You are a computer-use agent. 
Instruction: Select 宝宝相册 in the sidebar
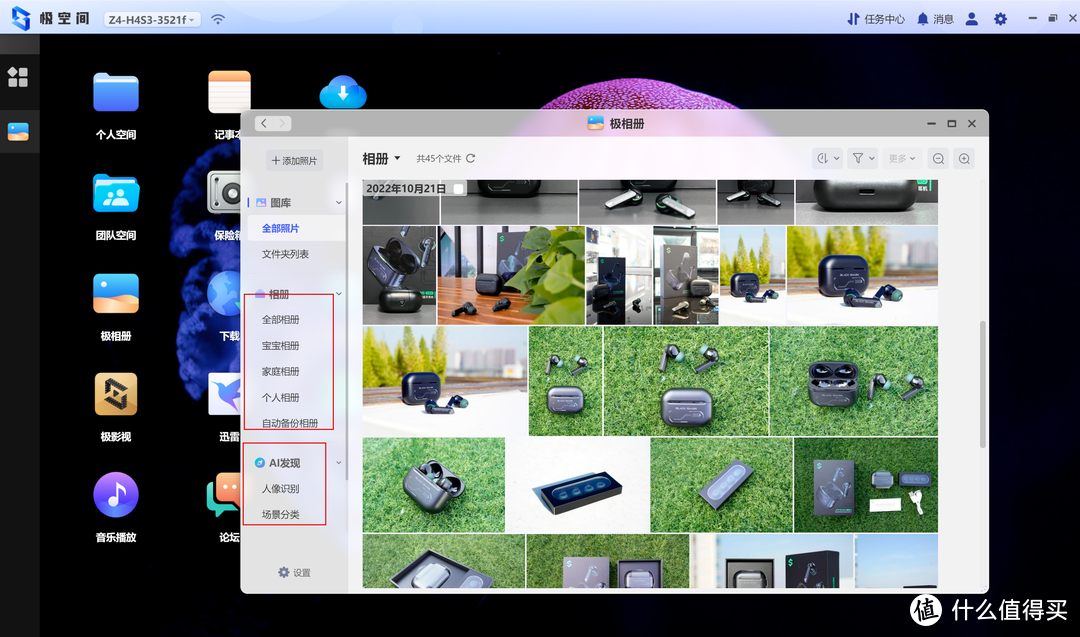[281, 346]
